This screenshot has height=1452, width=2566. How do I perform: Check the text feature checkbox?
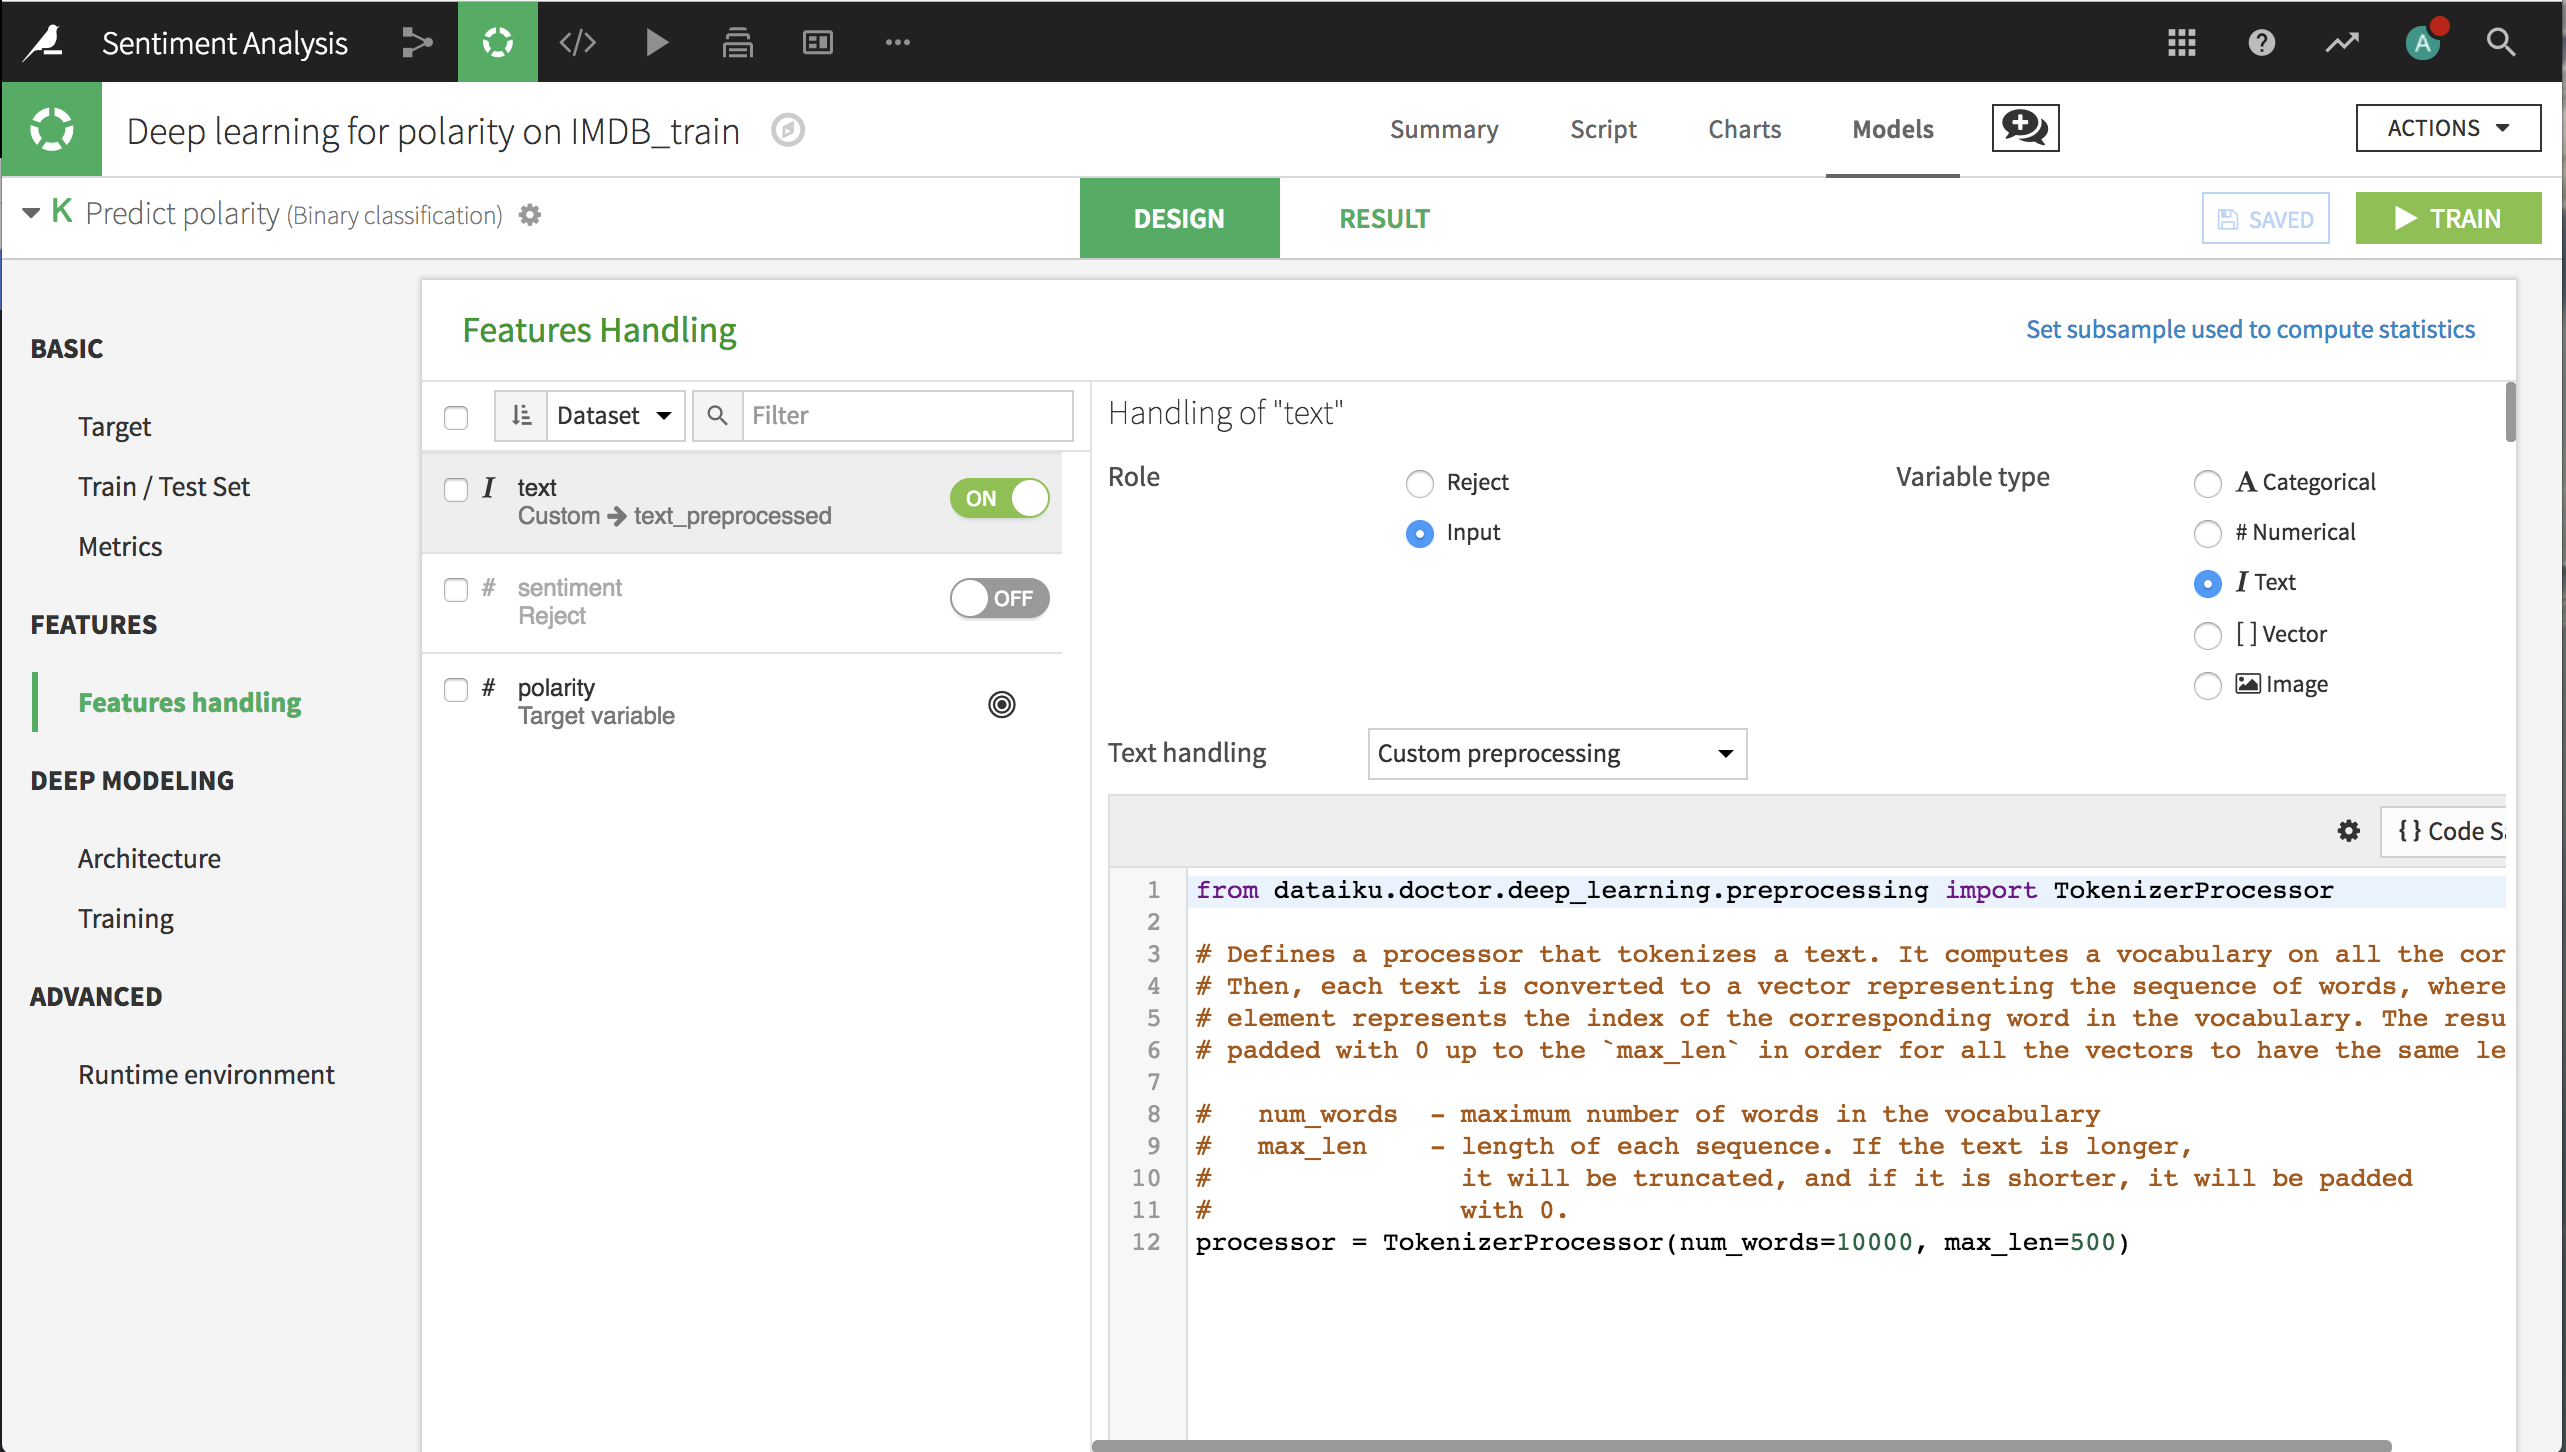[456, 489]
